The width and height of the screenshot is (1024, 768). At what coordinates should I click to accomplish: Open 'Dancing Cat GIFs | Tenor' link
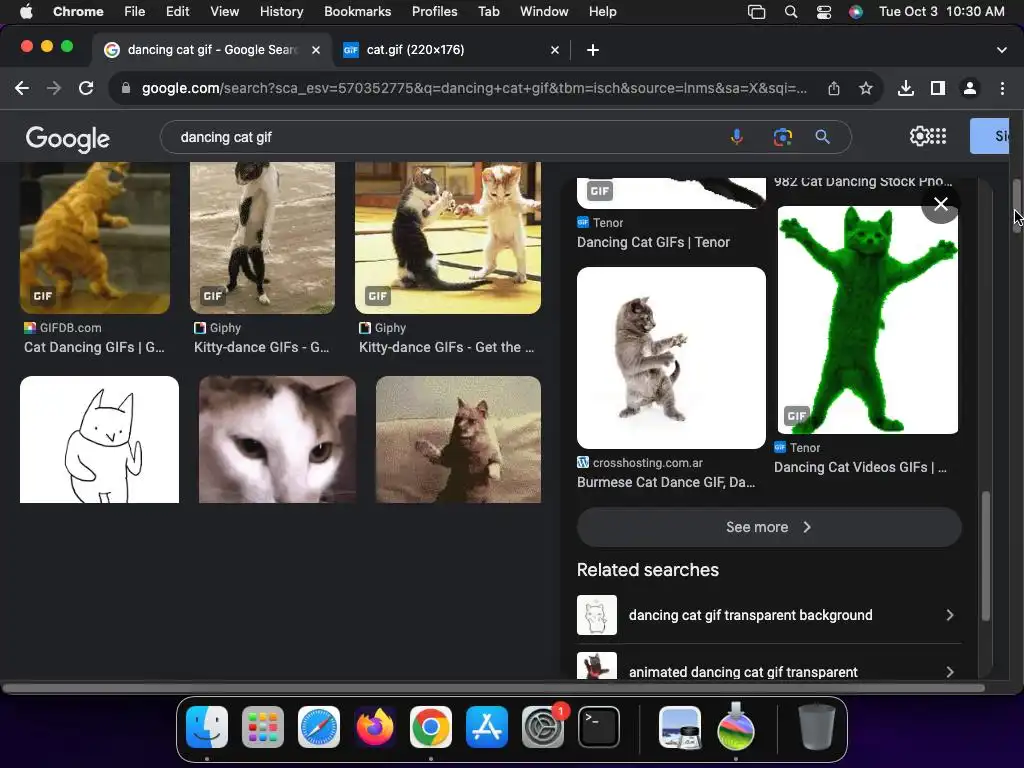653,242
